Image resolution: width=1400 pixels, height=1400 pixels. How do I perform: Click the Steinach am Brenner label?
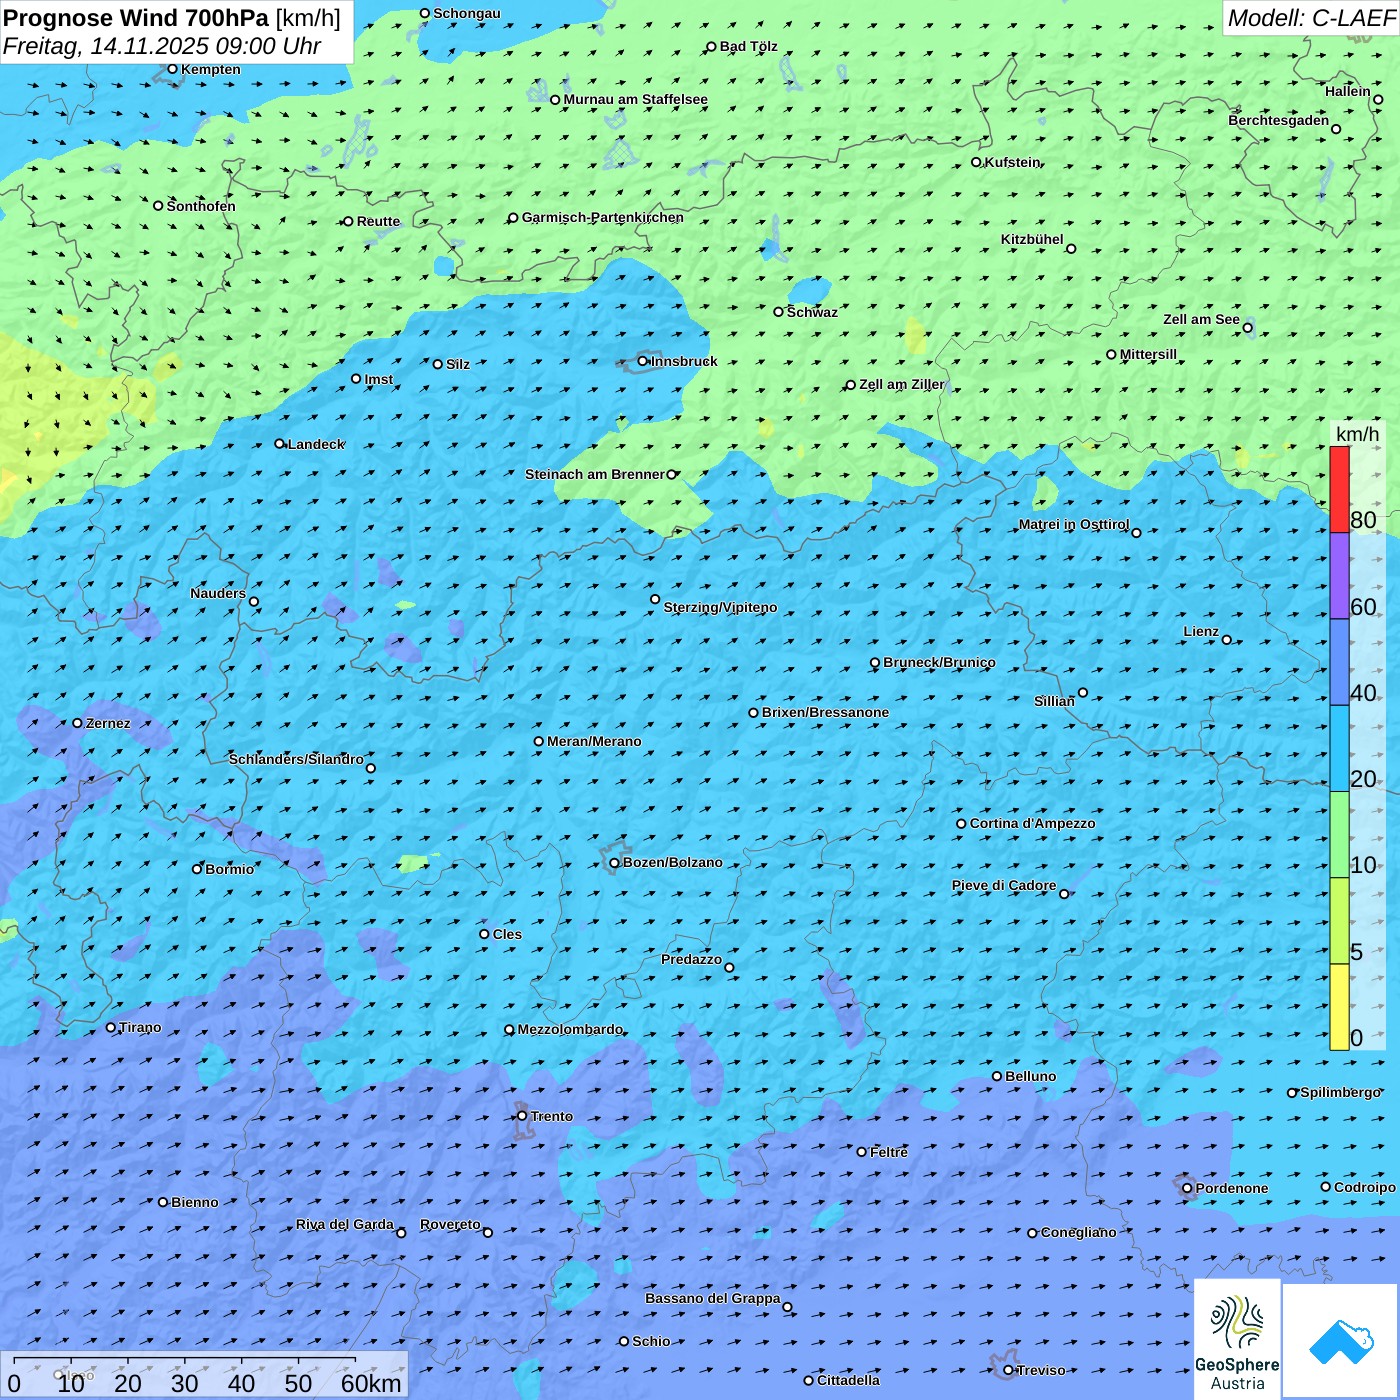[595, 474]
